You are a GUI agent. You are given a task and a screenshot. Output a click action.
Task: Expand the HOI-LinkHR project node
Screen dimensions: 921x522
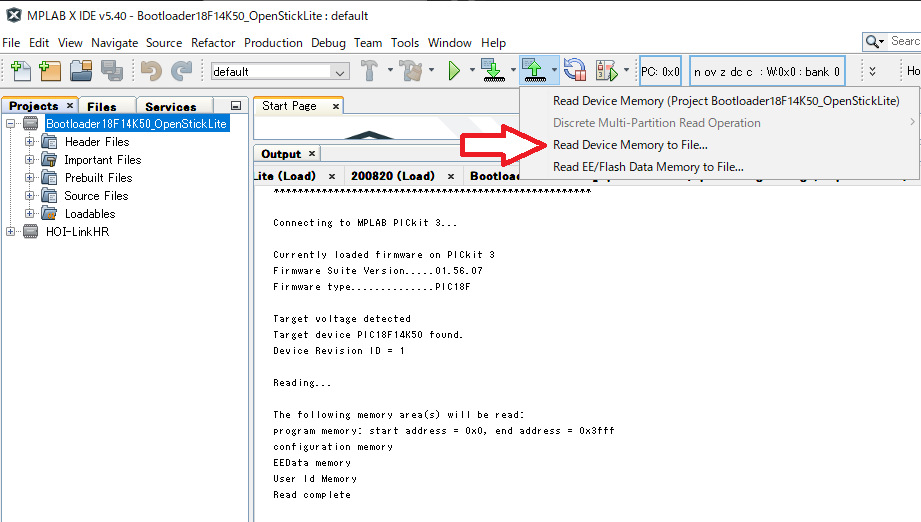tap(11, 231)
